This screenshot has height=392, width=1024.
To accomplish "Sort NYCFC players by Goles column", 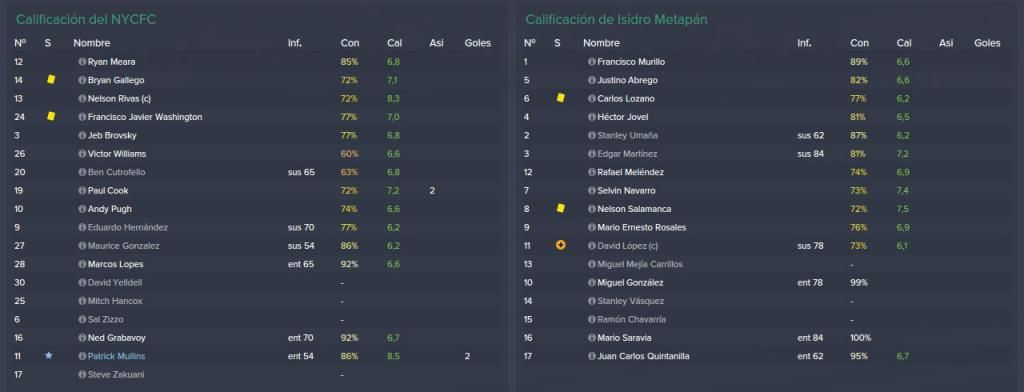I will tap(477, 43).
